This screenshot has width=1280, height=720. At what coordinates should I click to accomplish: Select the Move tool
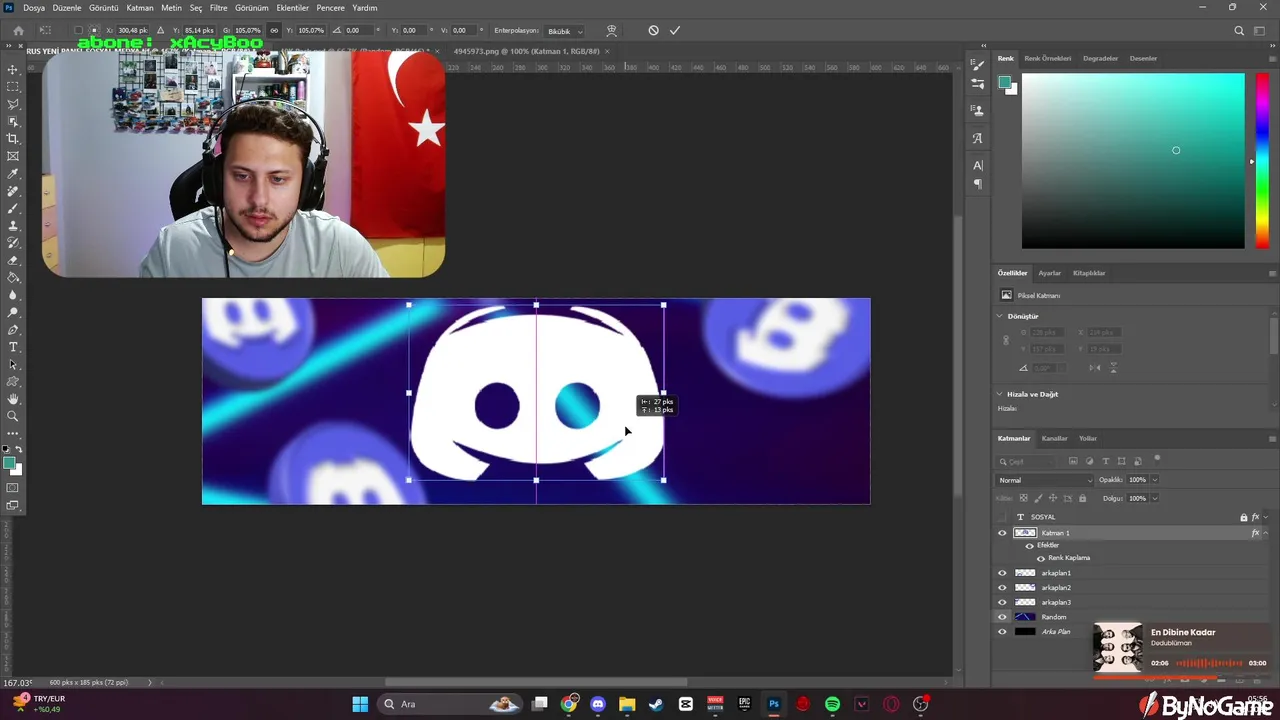[13, 69]
